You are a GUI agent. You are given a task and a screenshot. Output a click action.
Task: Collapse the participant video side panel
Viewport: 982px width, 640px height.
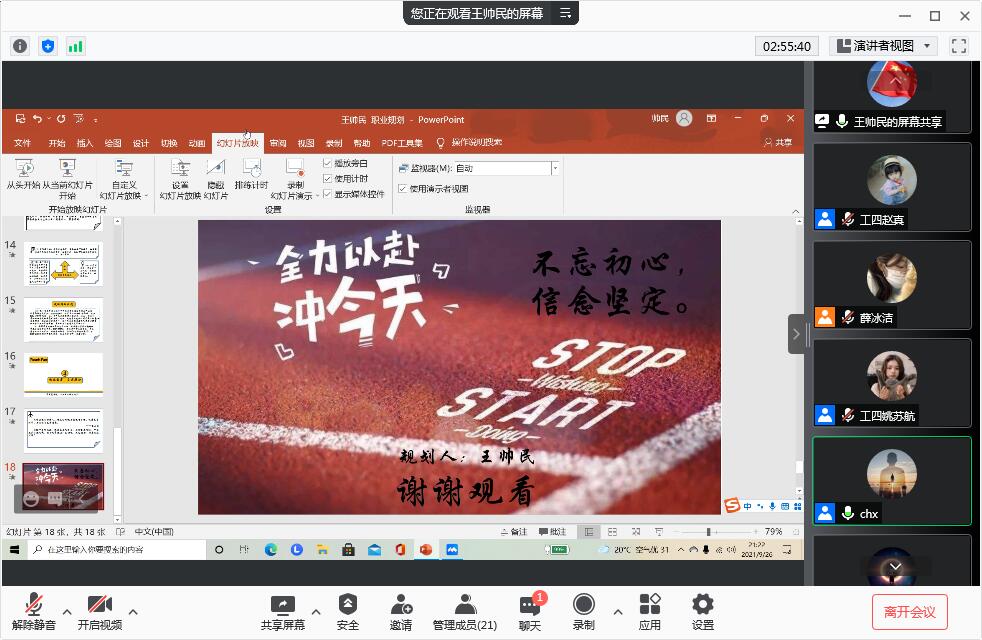tap(796, 334)
